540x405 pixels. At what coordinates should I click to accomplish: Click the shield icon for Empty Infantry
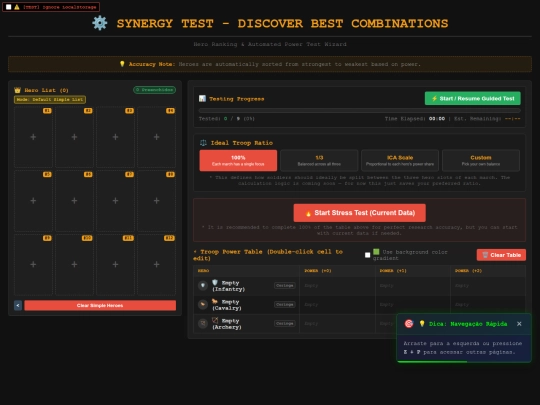[215, 282]
